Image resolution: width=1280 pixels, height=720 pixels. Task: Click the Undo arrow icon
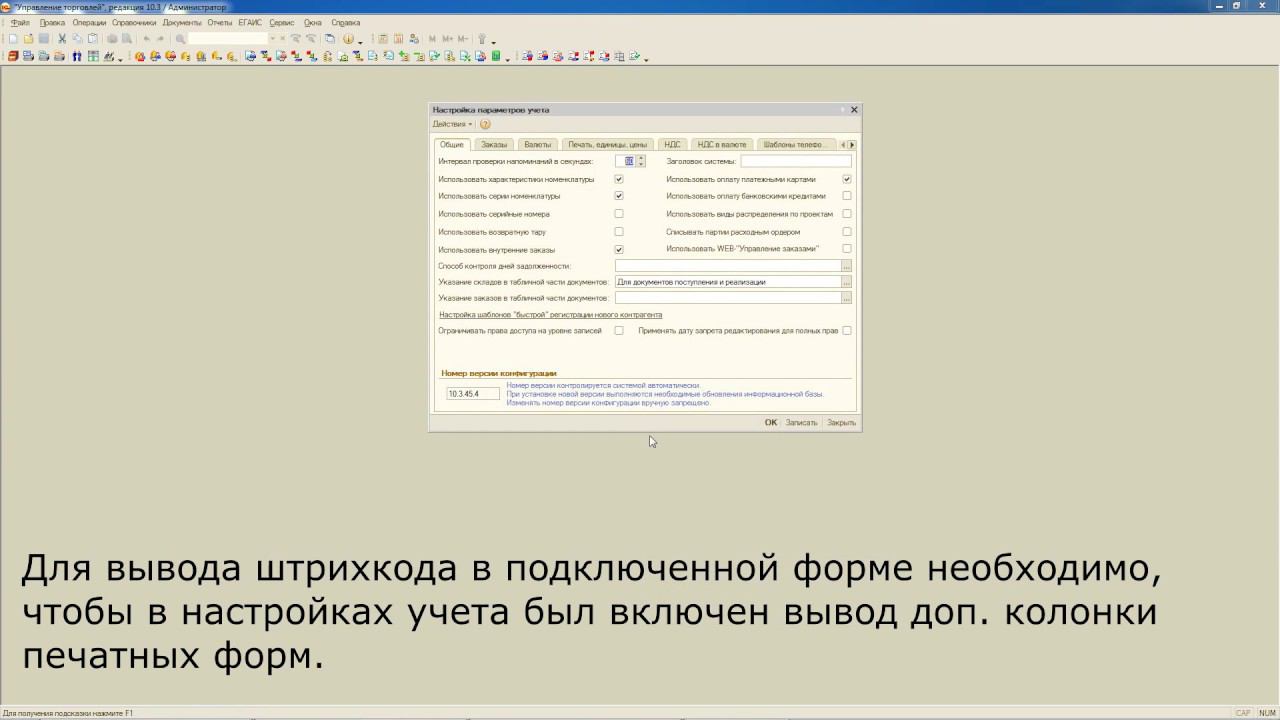pyautogui.click(x=147, y=38)
